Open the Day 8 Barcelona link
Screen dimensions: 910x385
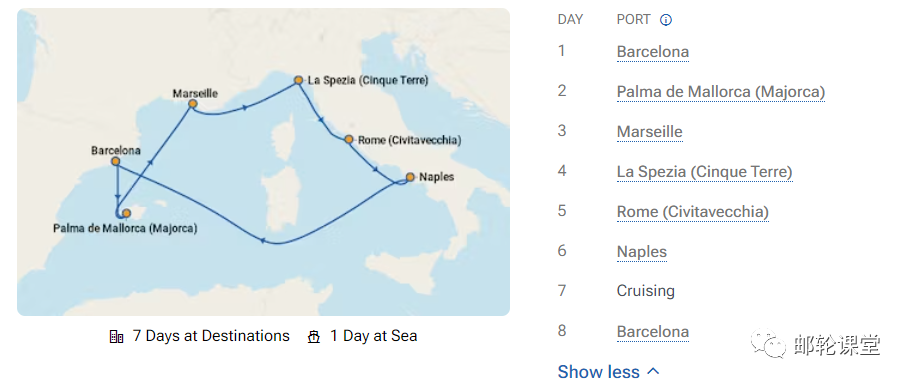[653, 332]
